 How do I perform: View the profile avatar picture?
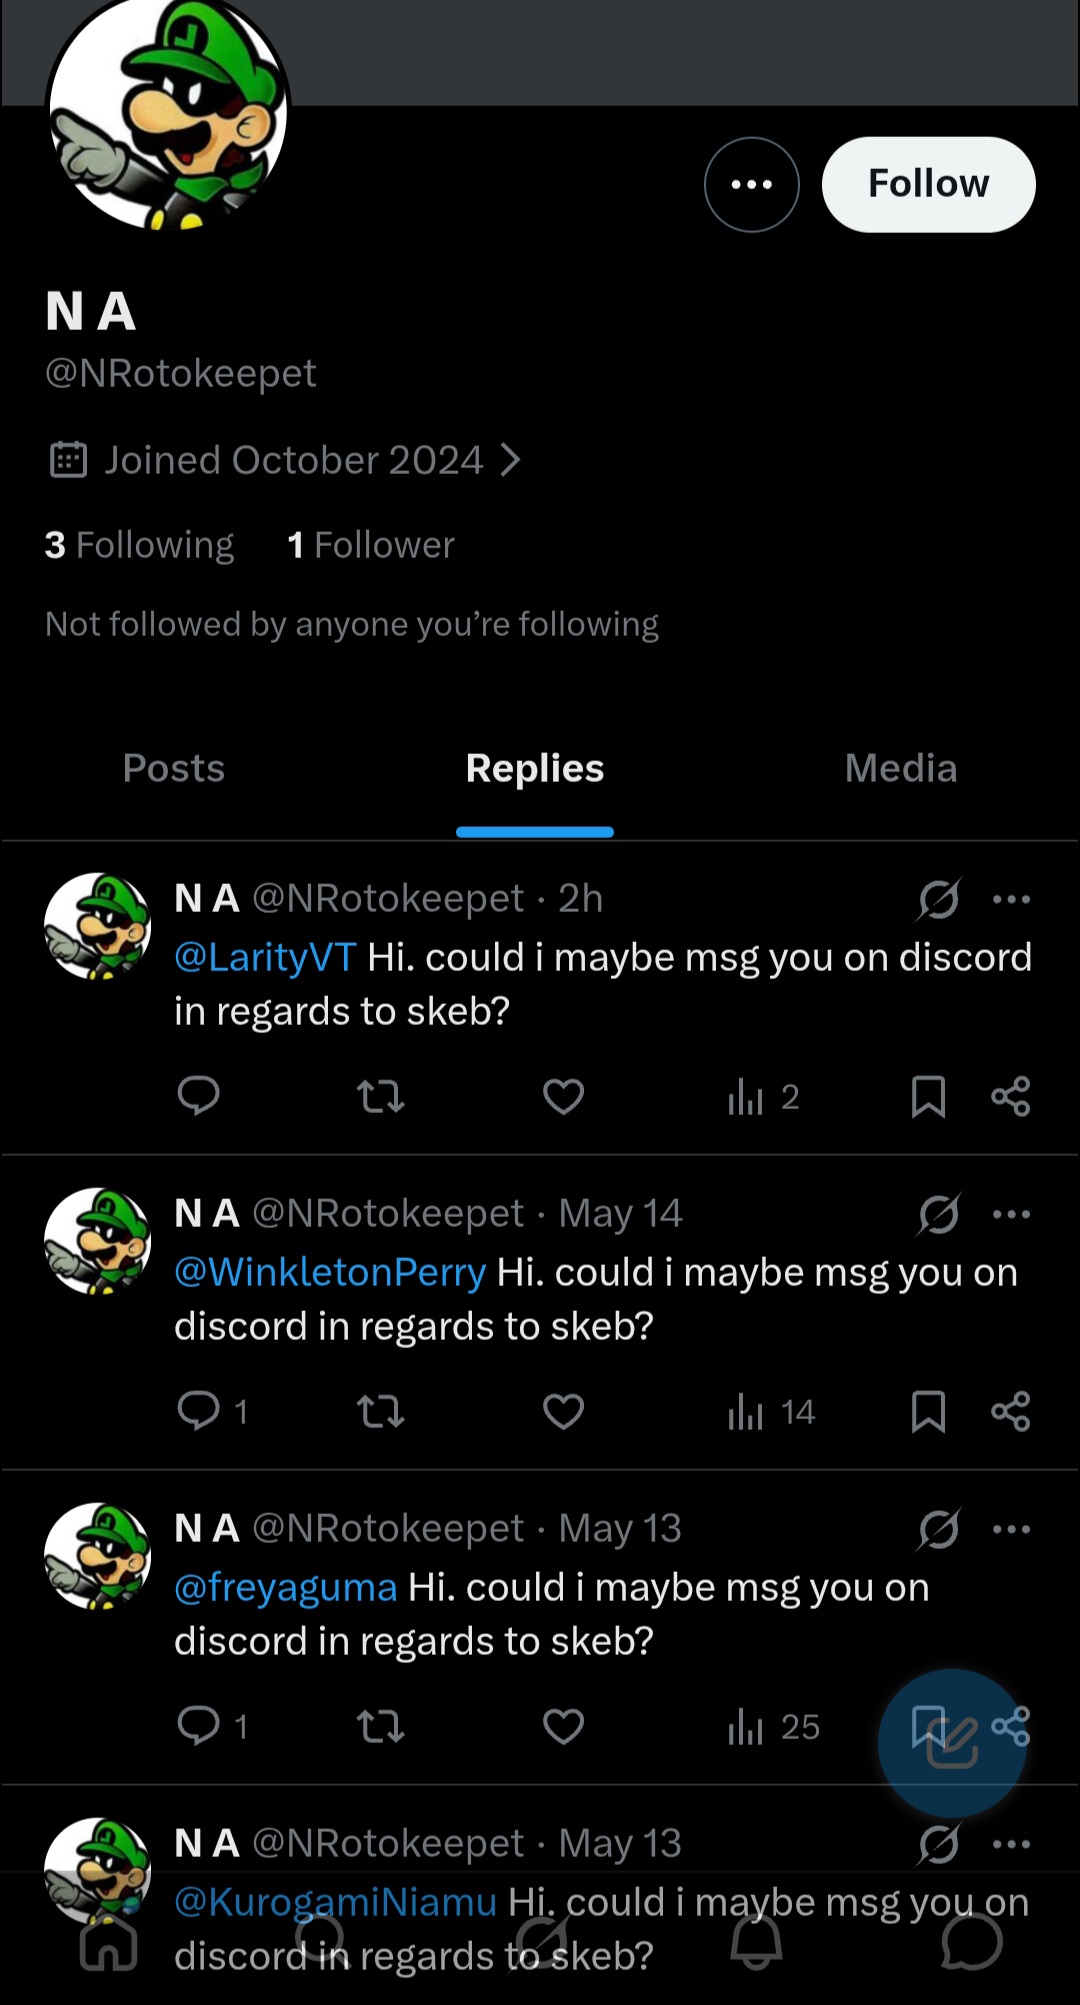point(168,110)
